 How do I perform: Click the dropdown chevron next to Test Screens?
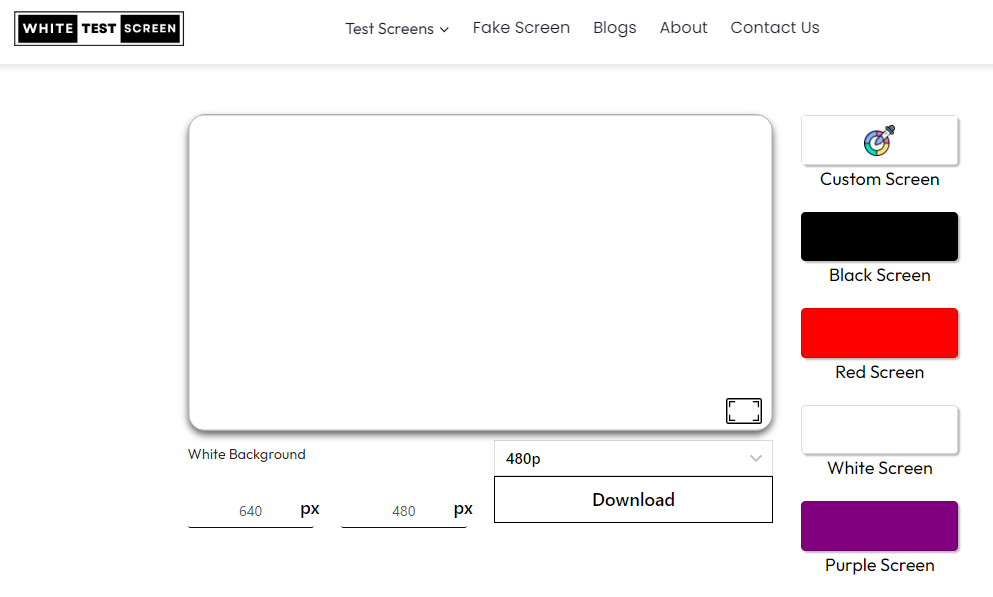(x=443, y=29)
